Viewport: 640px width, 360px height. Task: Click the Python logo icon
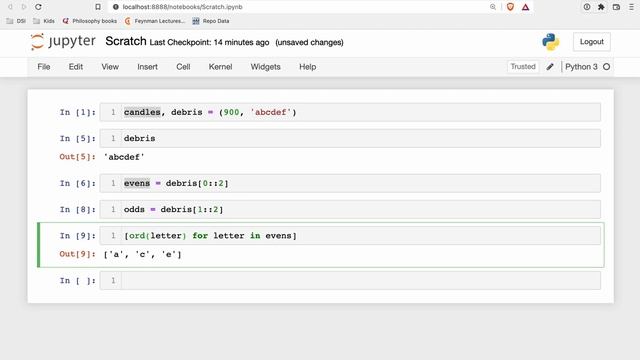[551, 42]
